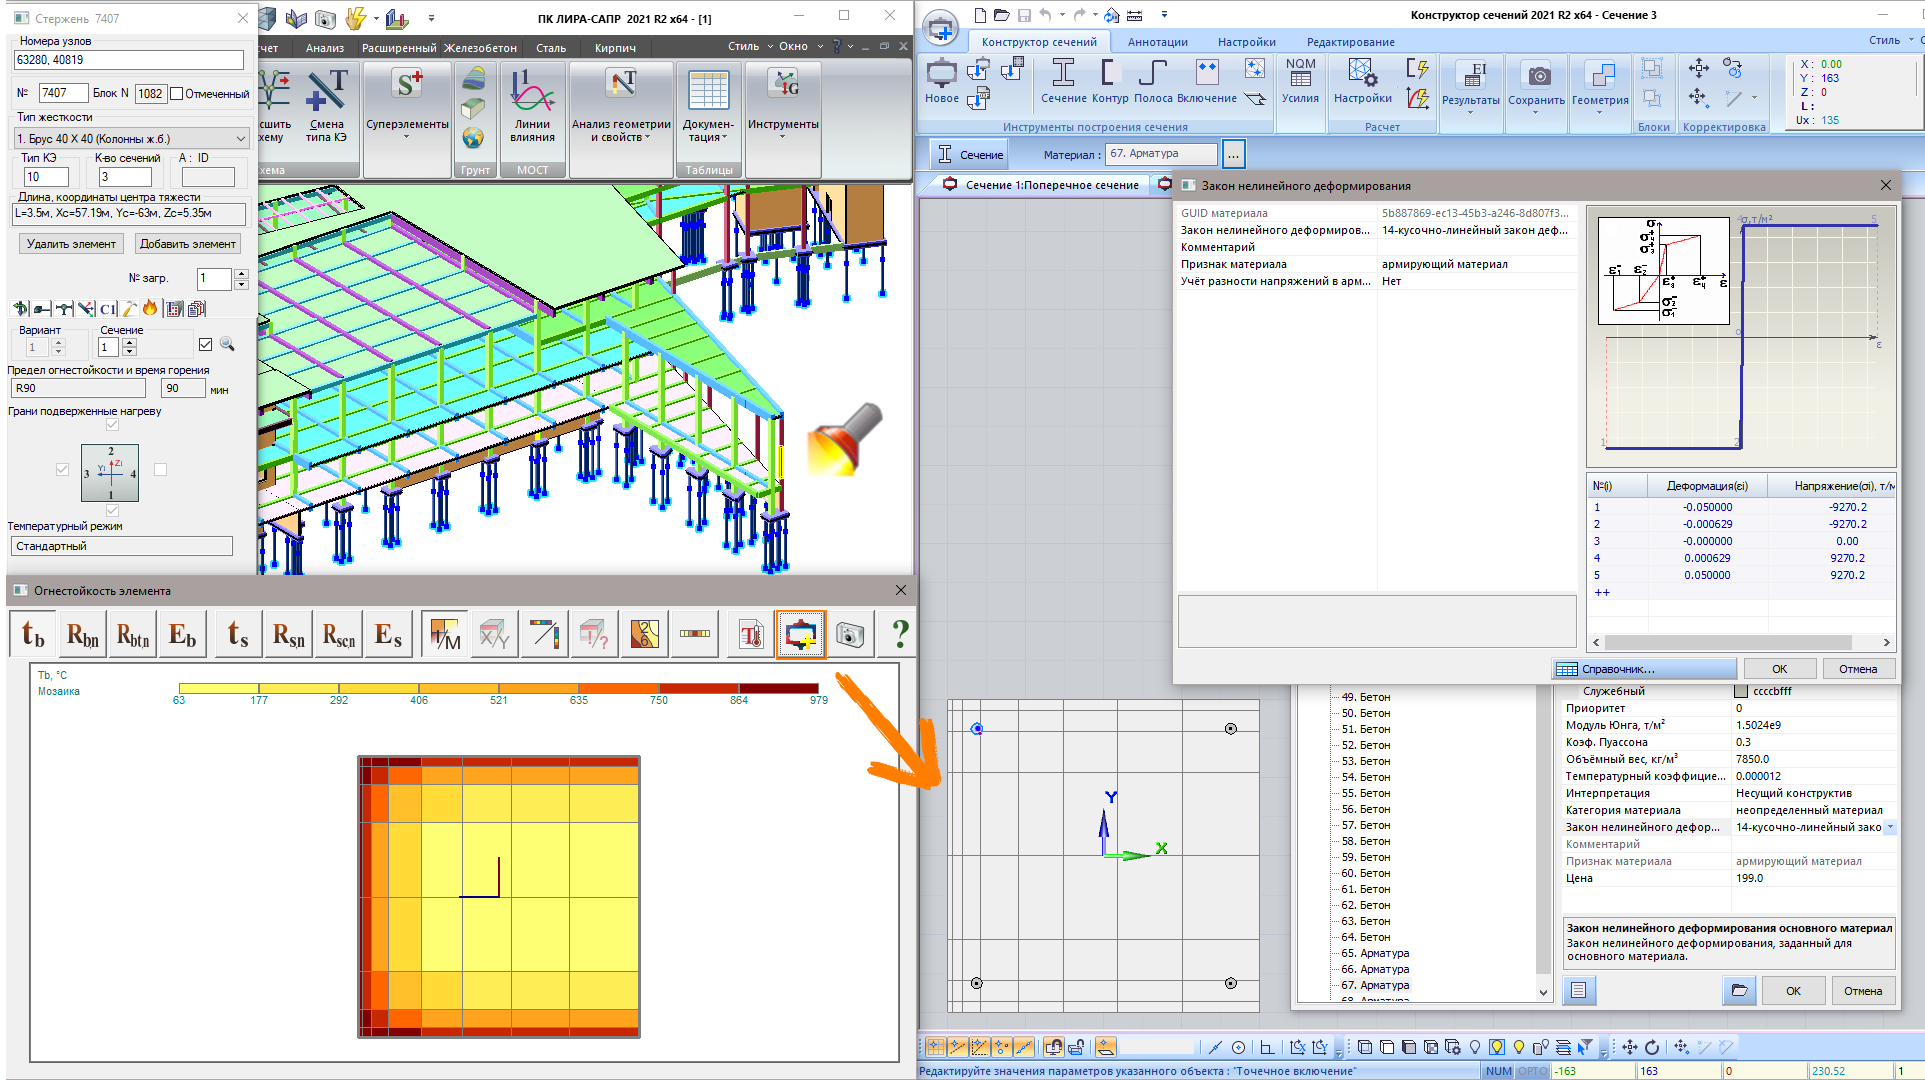Open Суперэлементы tool in ribbon
This screenshot has width=1925, height=1080.
(x=406, y=100)
